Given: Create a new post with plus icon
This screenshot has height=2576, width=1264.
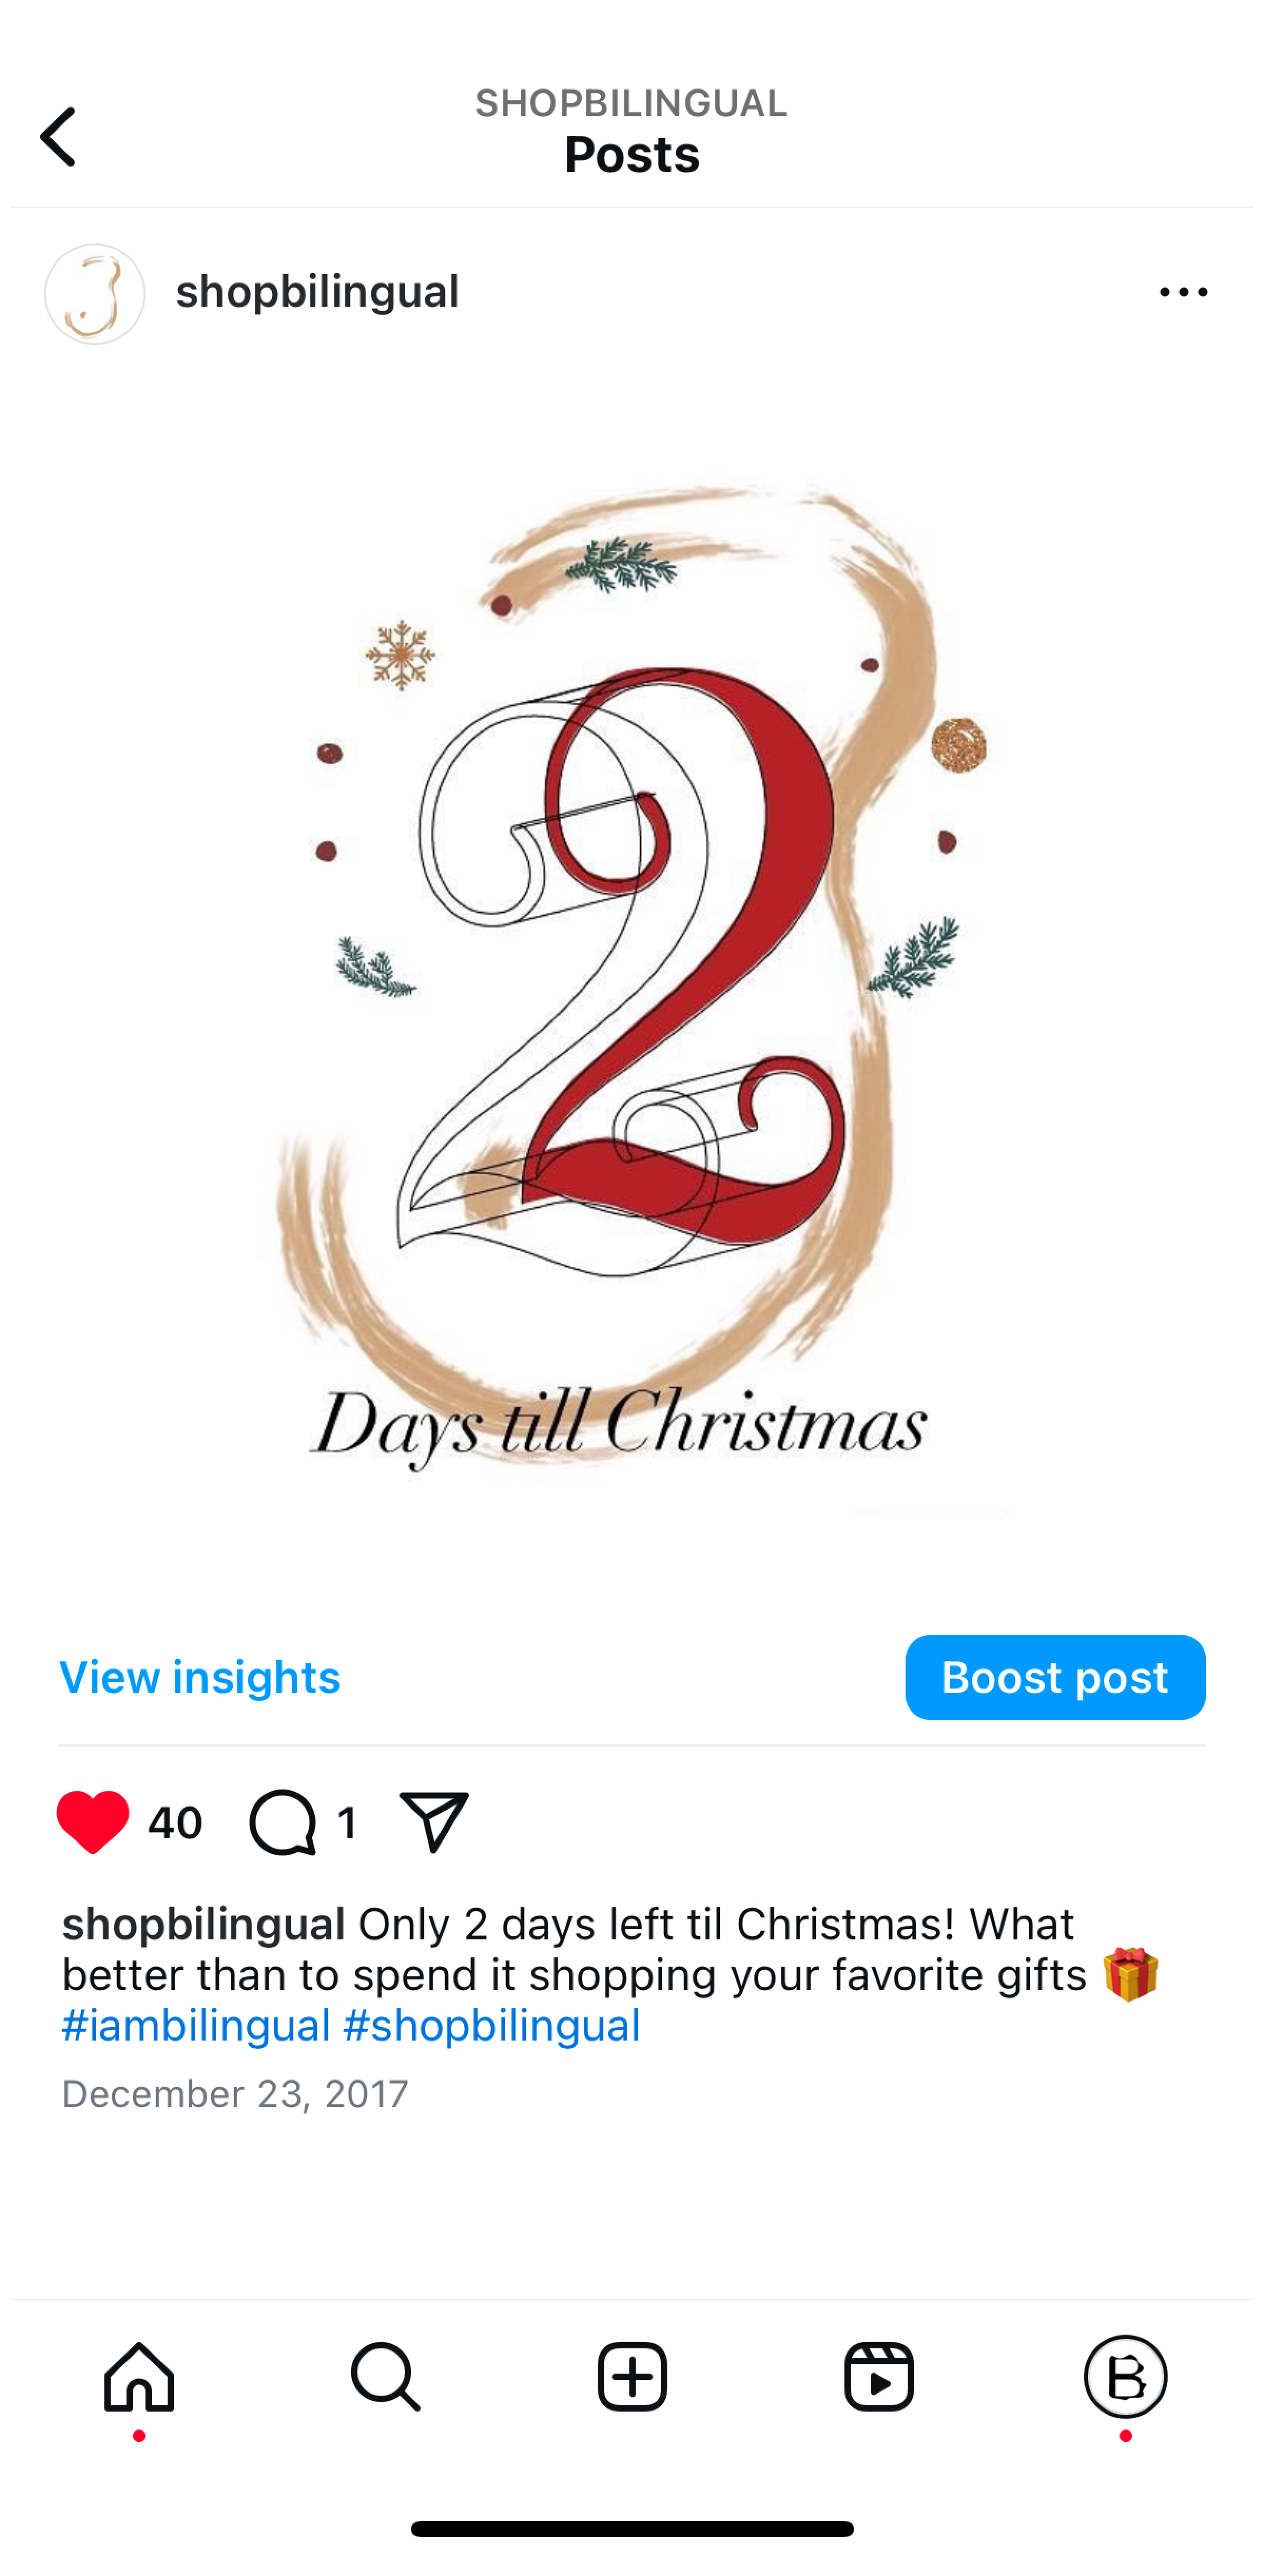Looking at the screenshot, I should (632, 2377).
